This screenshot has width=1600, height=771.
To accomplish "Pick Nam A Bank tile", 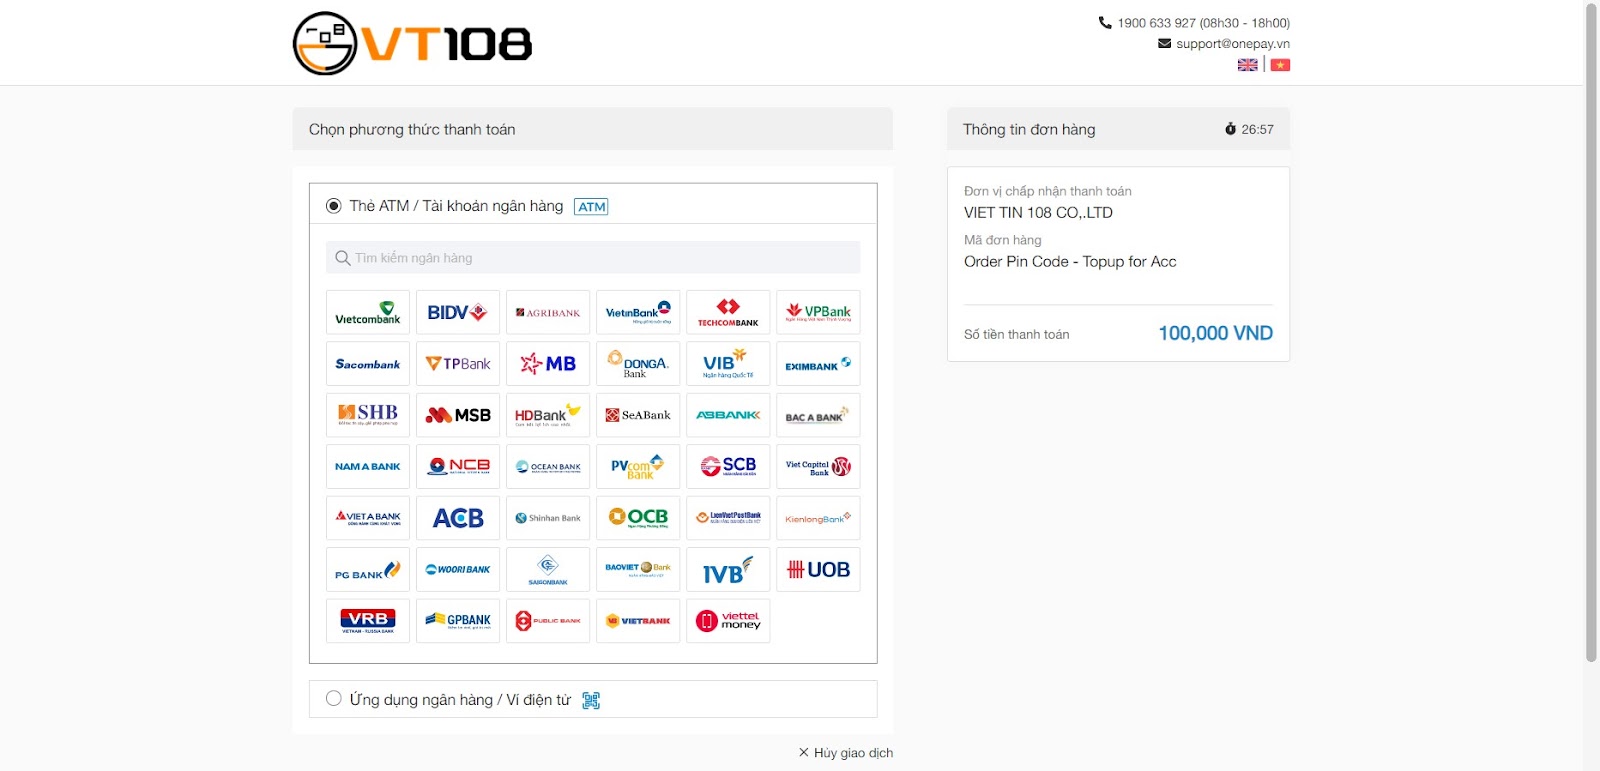I will pyautogui.click(x=368, y=467).
